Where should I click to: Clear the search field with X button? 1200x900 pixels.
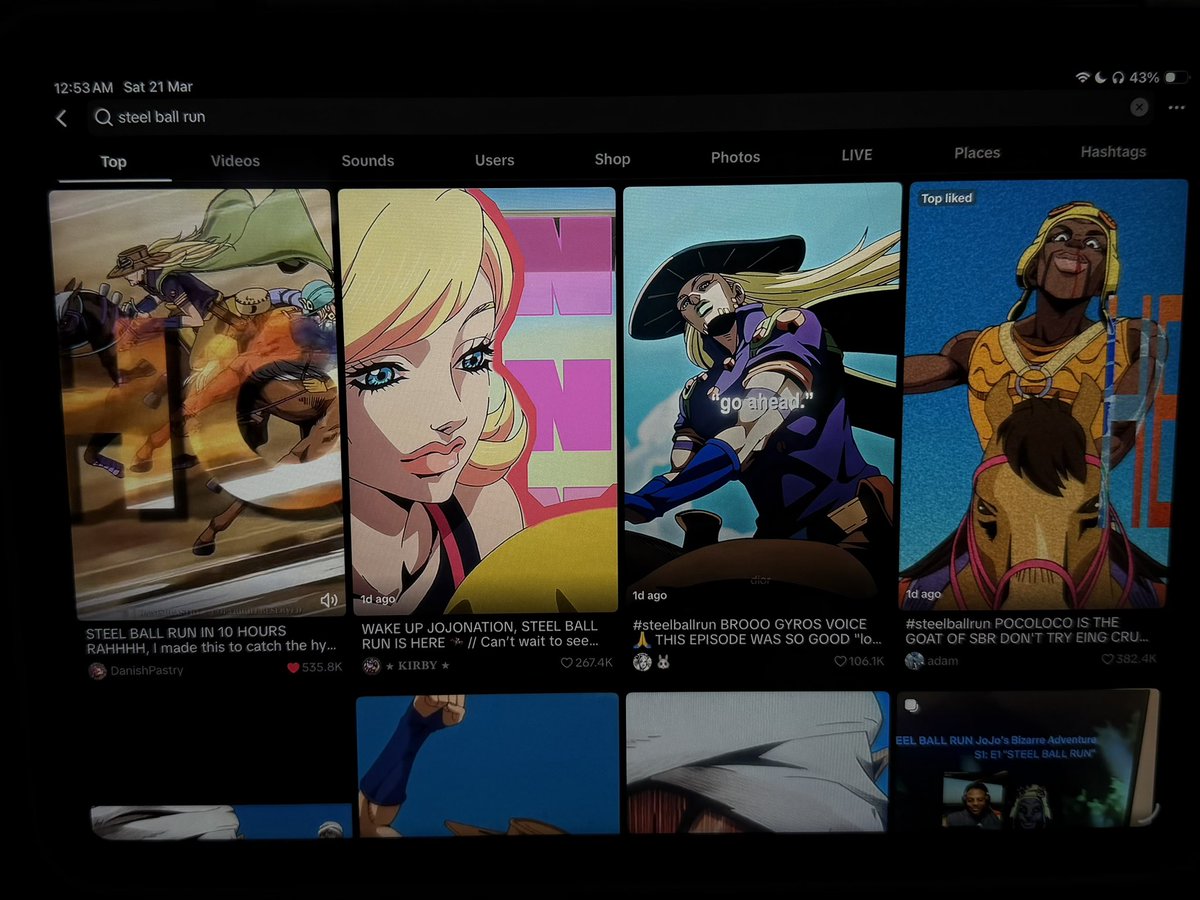(1139, 107)
